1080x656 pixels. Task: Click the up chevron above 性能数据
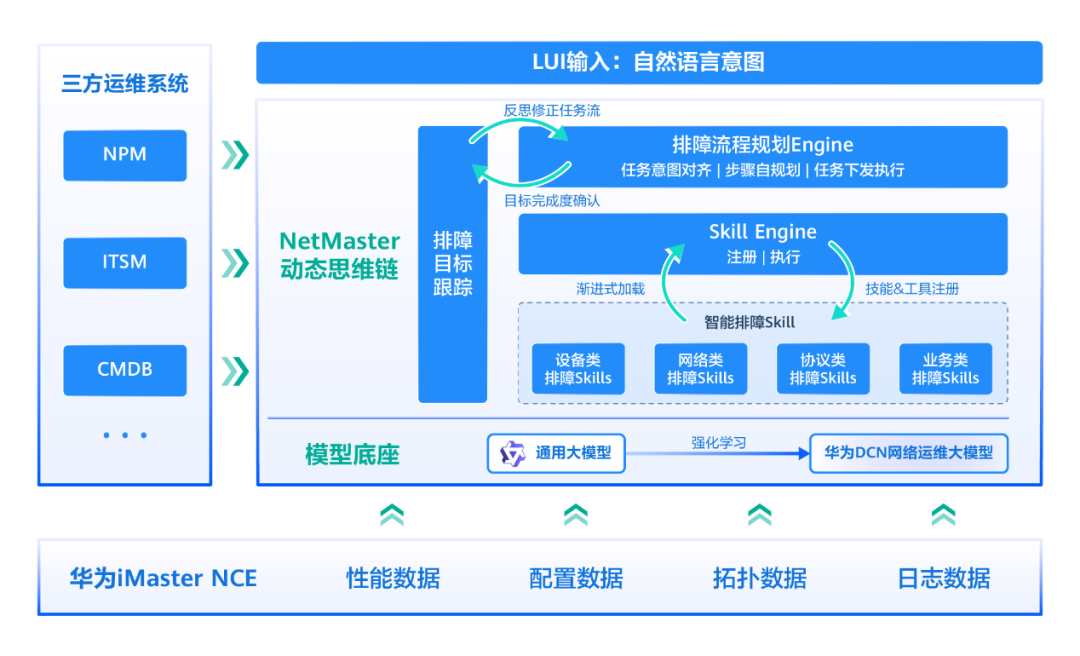[x=392, y=515]
